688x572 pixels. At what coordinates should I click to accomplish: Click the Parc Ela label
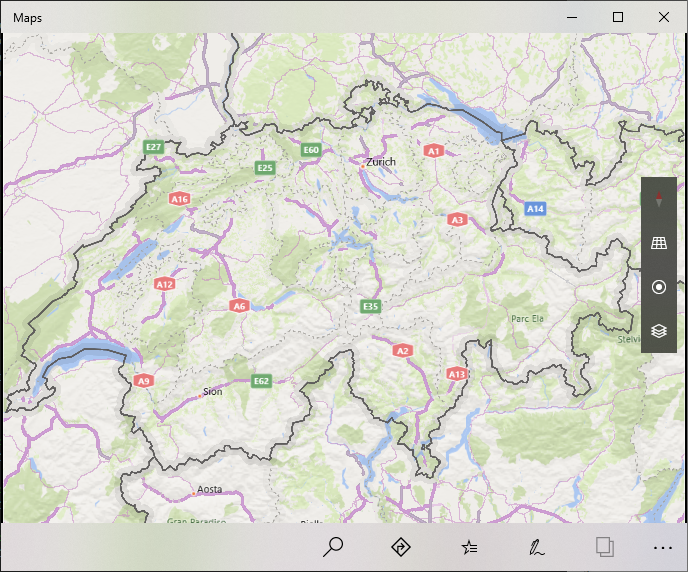tap(526, 318)
